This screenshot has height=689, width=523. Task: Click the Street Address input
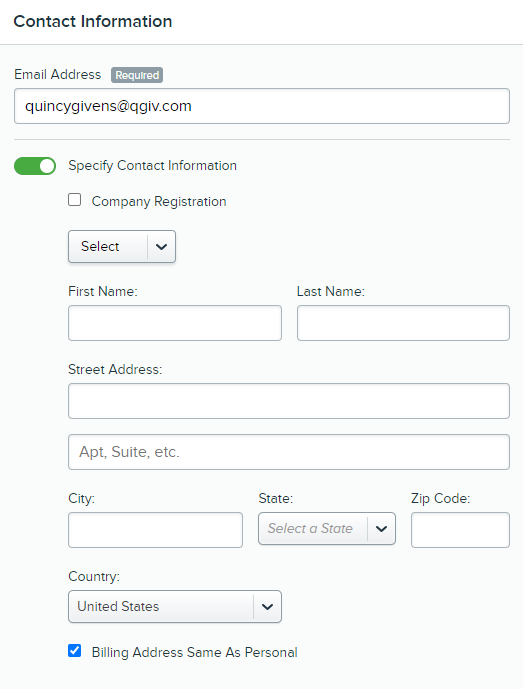[289, 401]
